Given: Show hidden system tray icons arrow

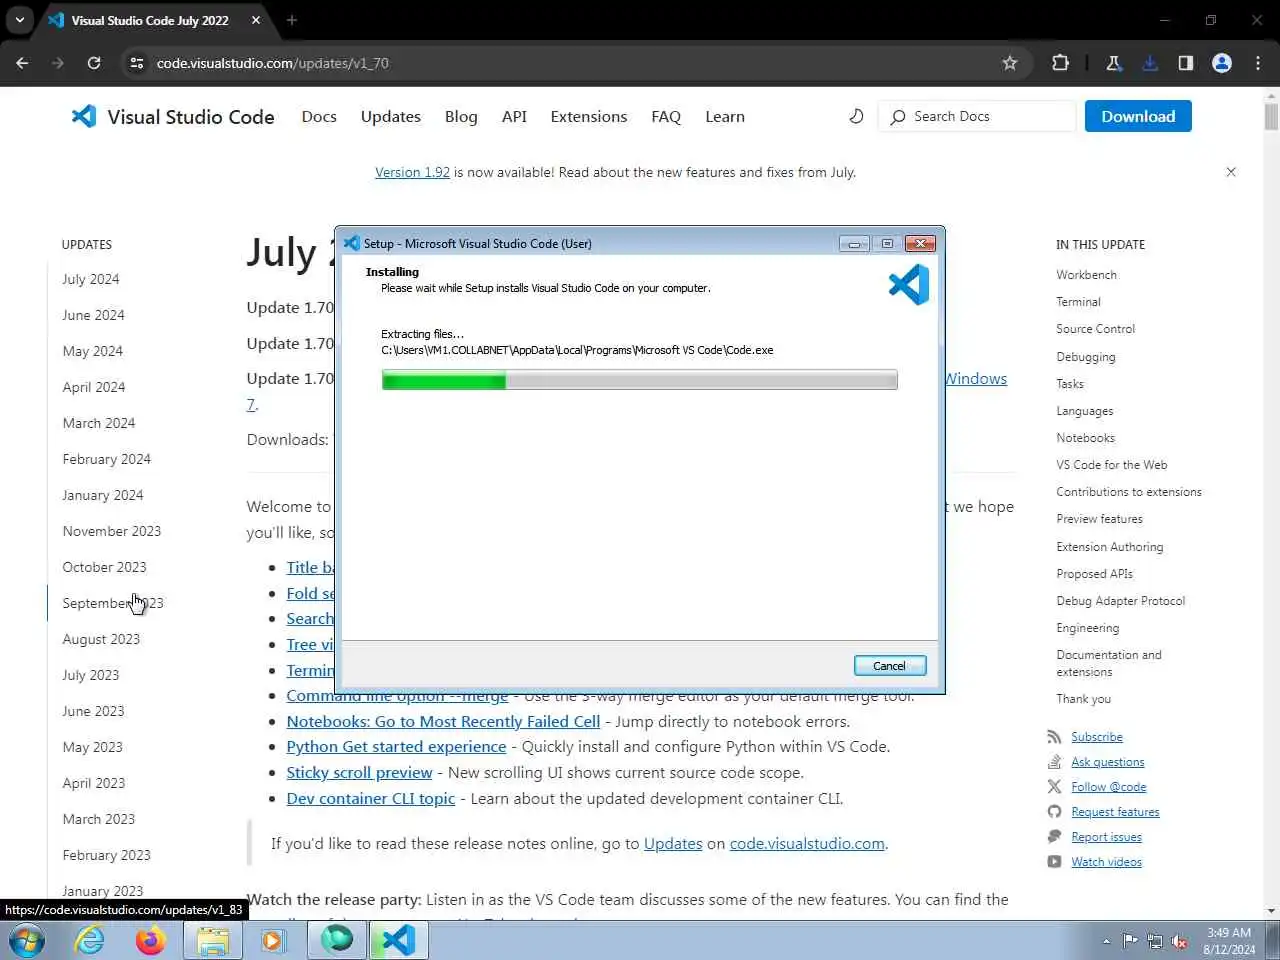Looking at the screenshot, I should (1106, 941).
